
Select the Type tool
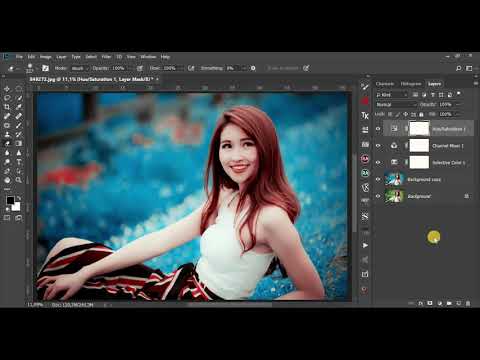(x=19, y=162)
